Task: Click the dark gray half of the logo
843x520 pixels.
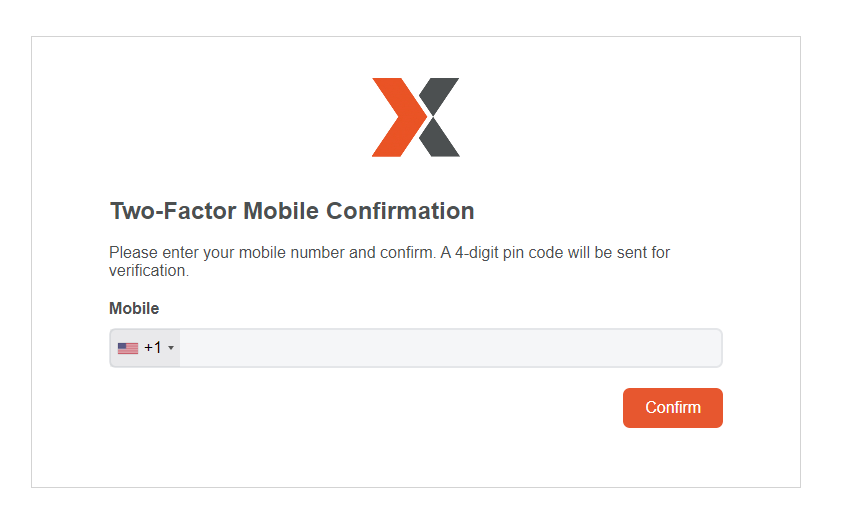Action: click(x=441, y=118)
